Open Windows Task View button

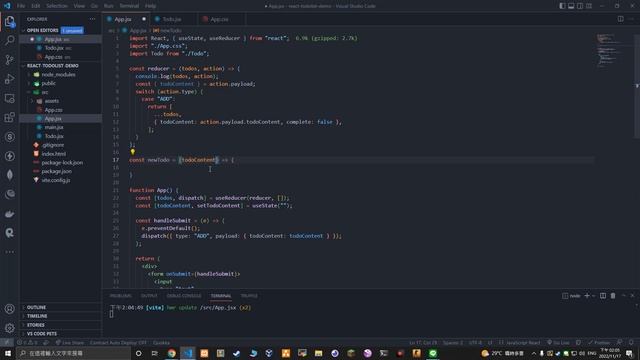[155, 353]
